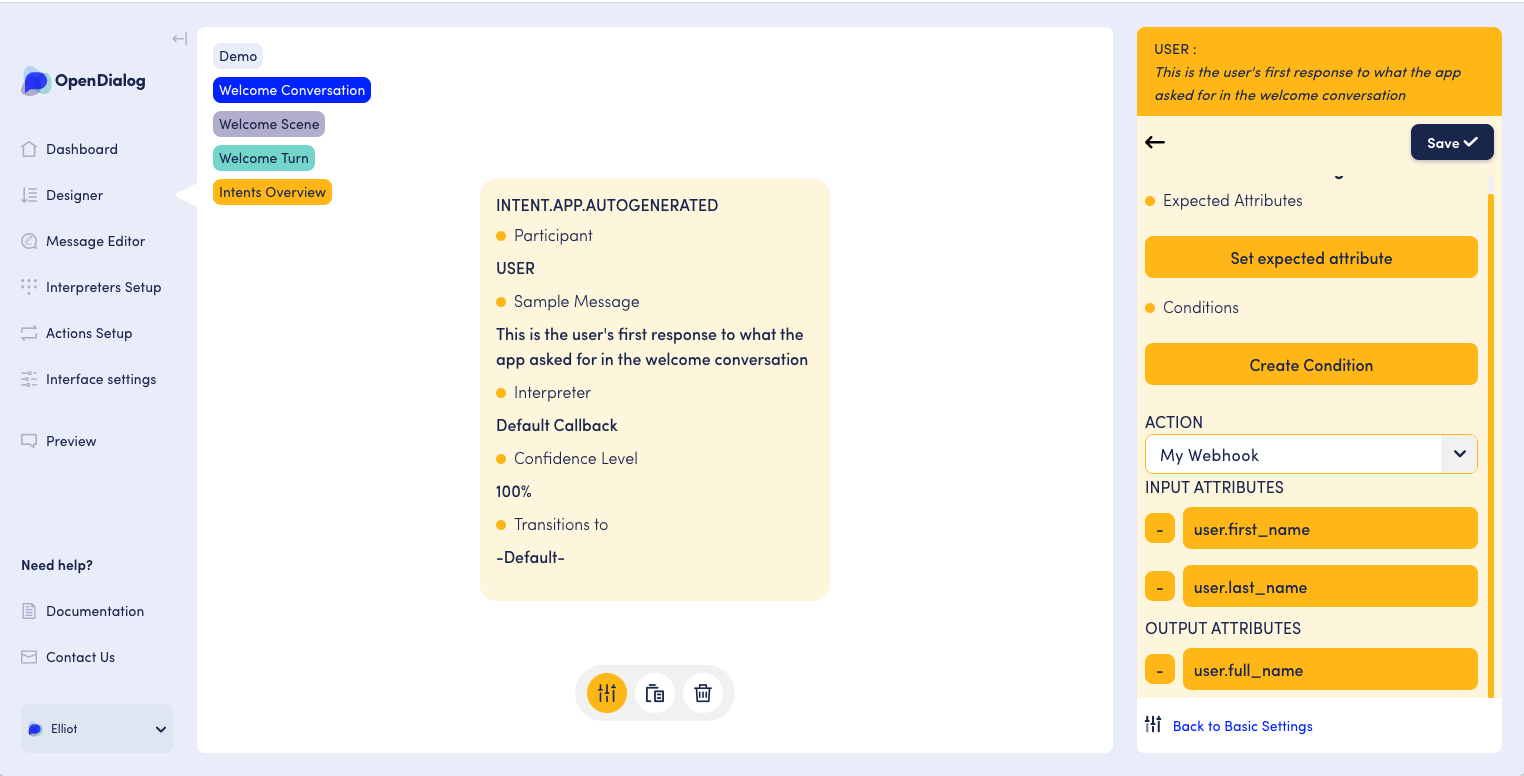Remove the user.full_name output attribute
The height and width of the screenshot is (776, 1524).
click(1160, 670)
